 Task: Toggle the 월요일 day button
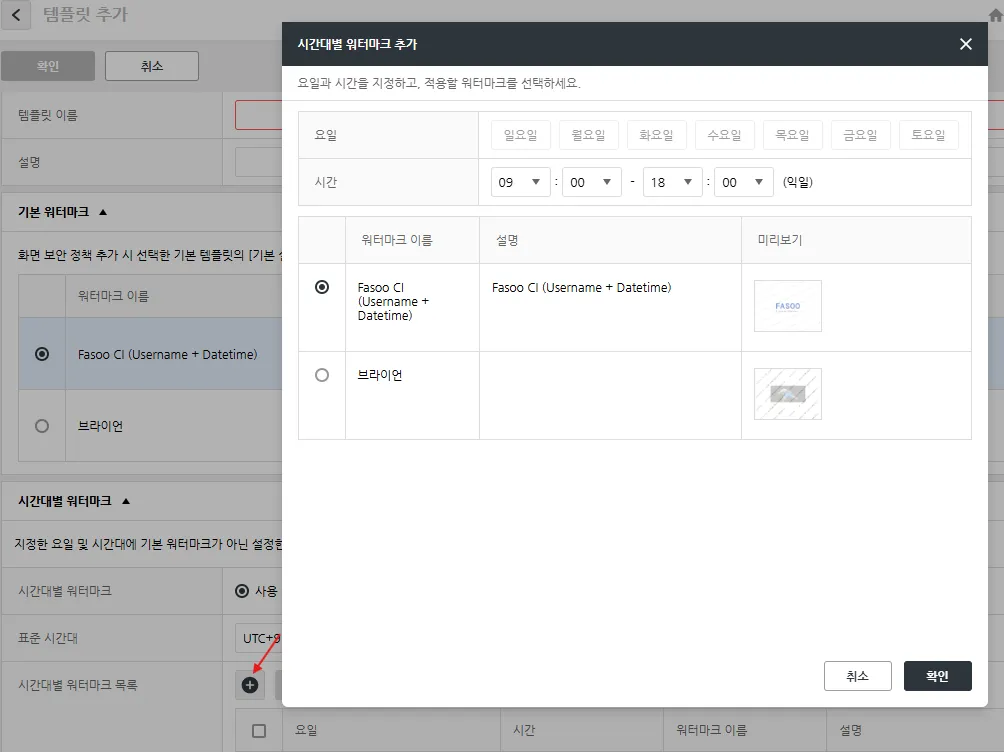pyautogui.click(x=588, y=135)
